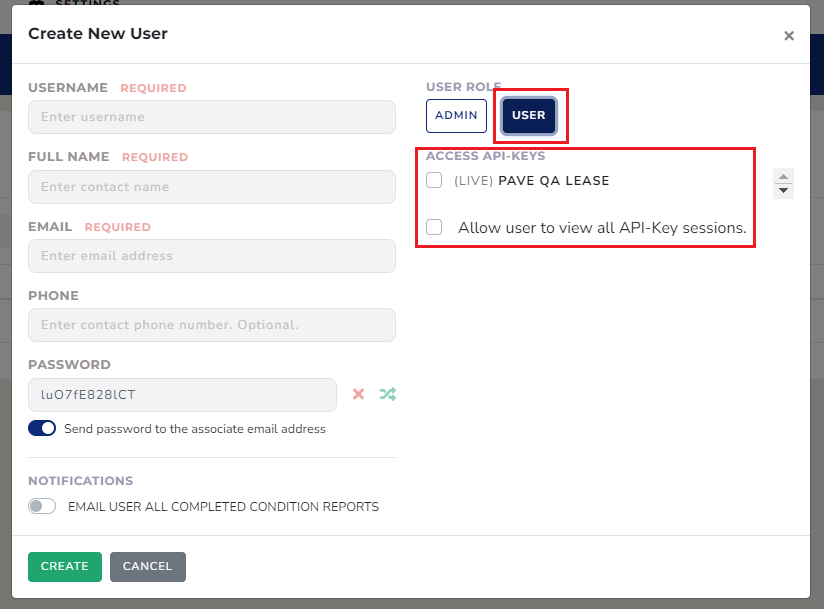Click the Password text box
This screenshot has width=824, height=609.
pyautogui.click(x=182, y=394)
